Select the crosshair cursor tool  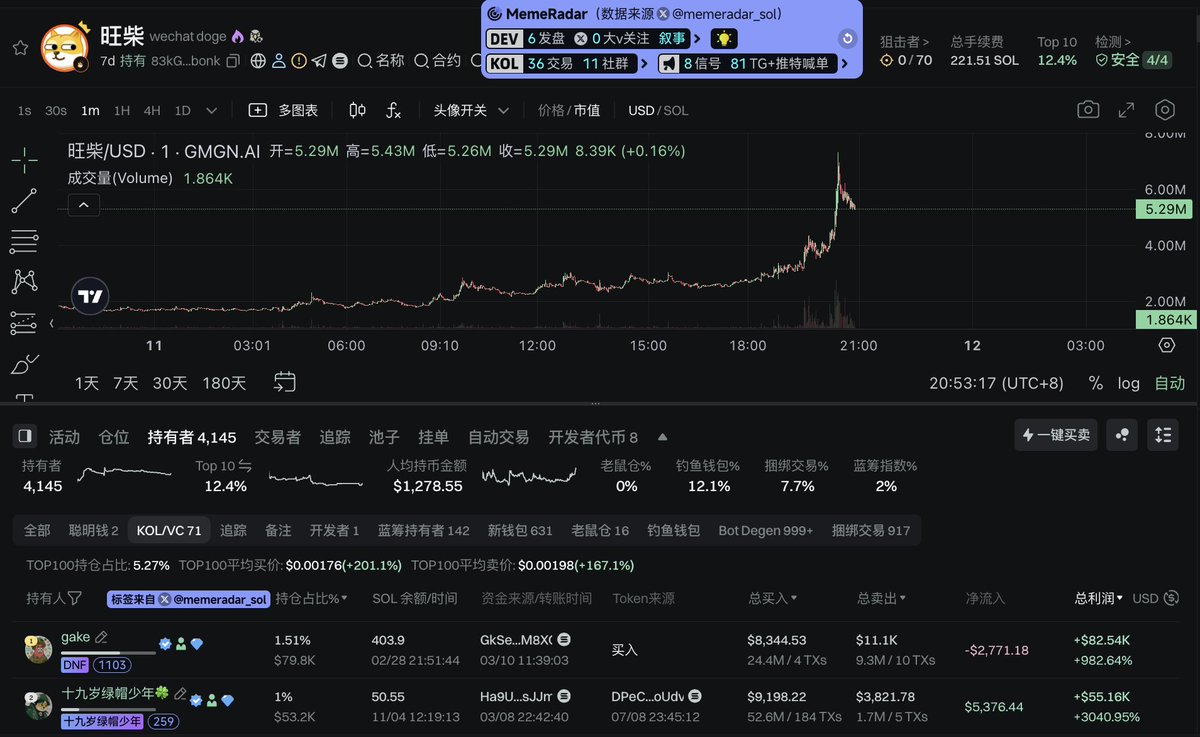tap(24, 159)
